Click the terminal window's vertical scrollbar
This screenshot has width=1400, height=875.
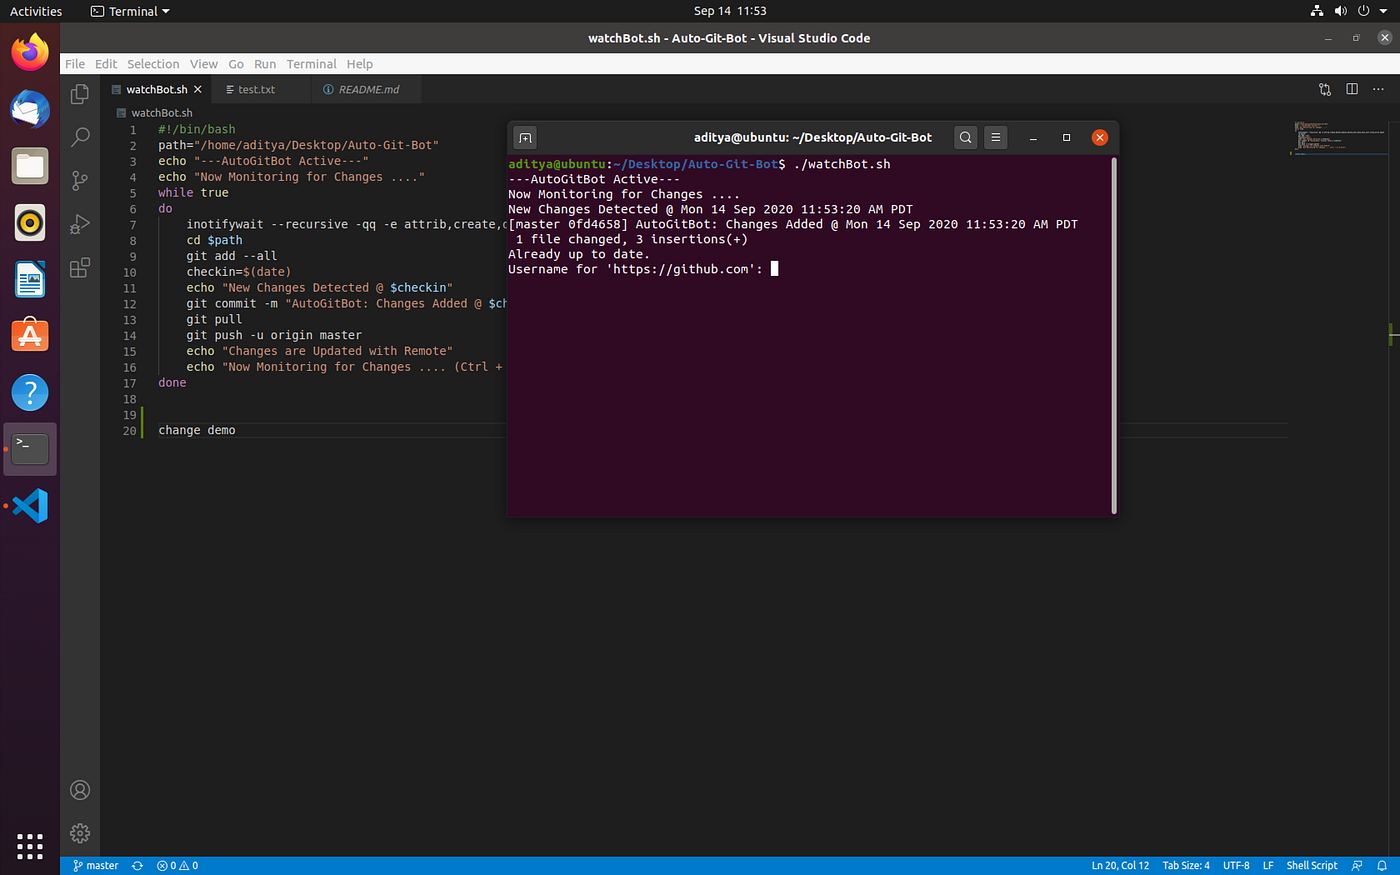[1113, 335]
